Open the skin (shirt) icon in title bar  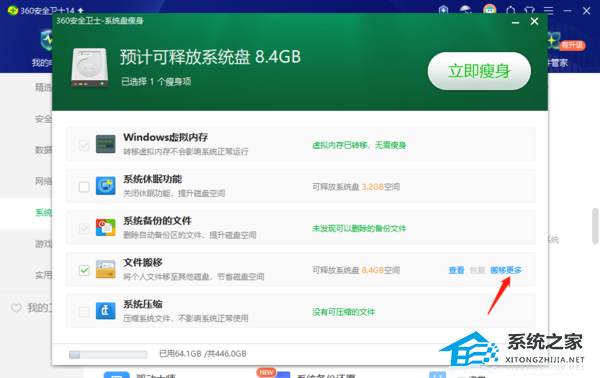point(529,11)
